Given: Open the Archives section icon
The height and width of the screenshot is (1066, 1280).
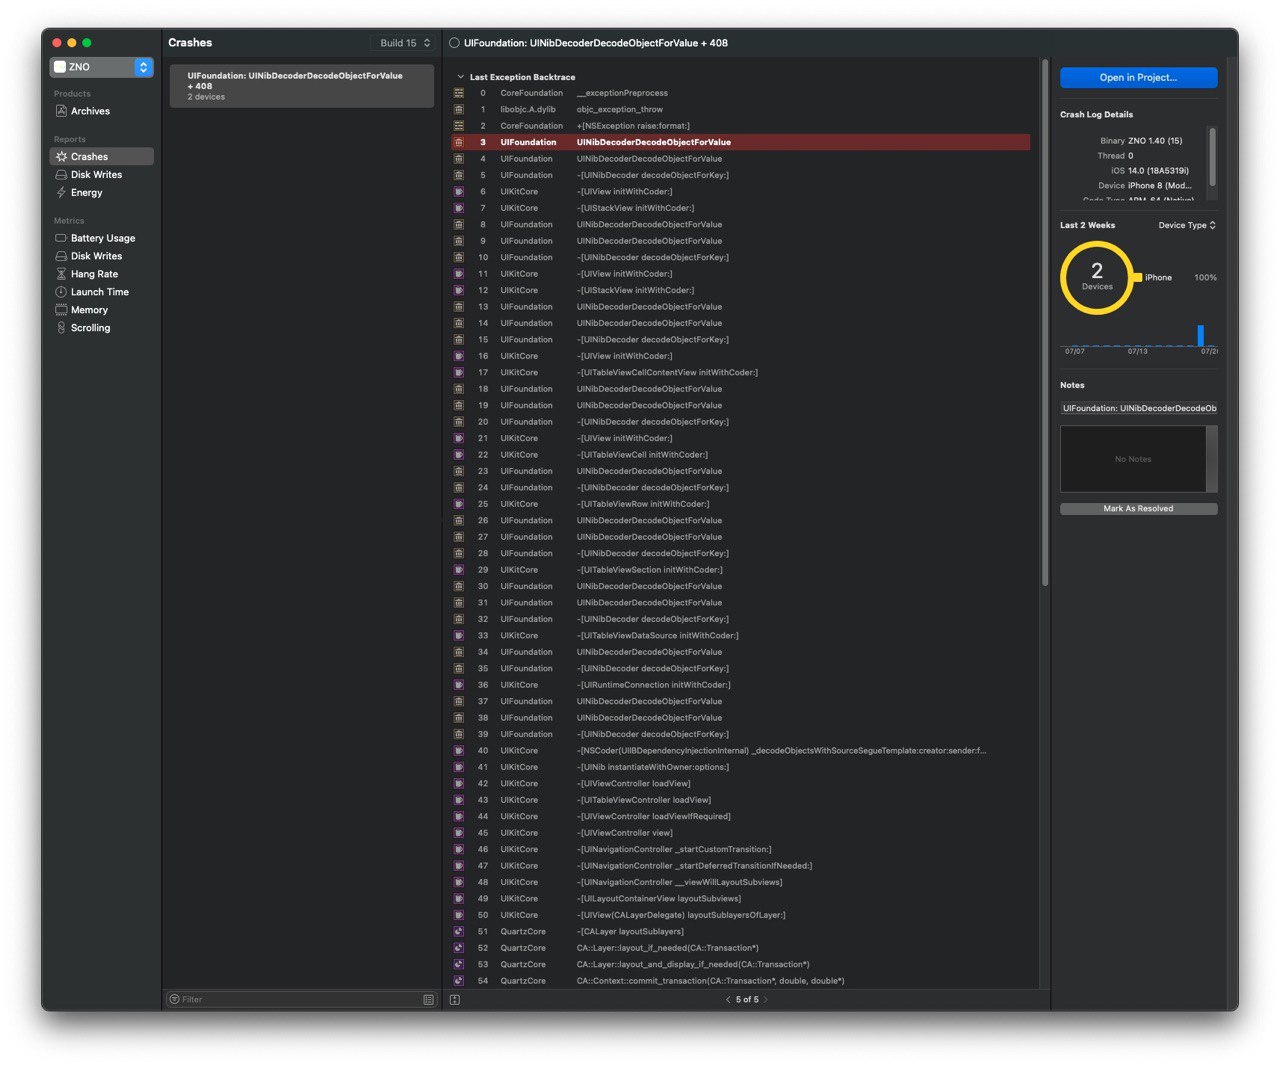Looking at the screenshot, I should tap(61, 111).
